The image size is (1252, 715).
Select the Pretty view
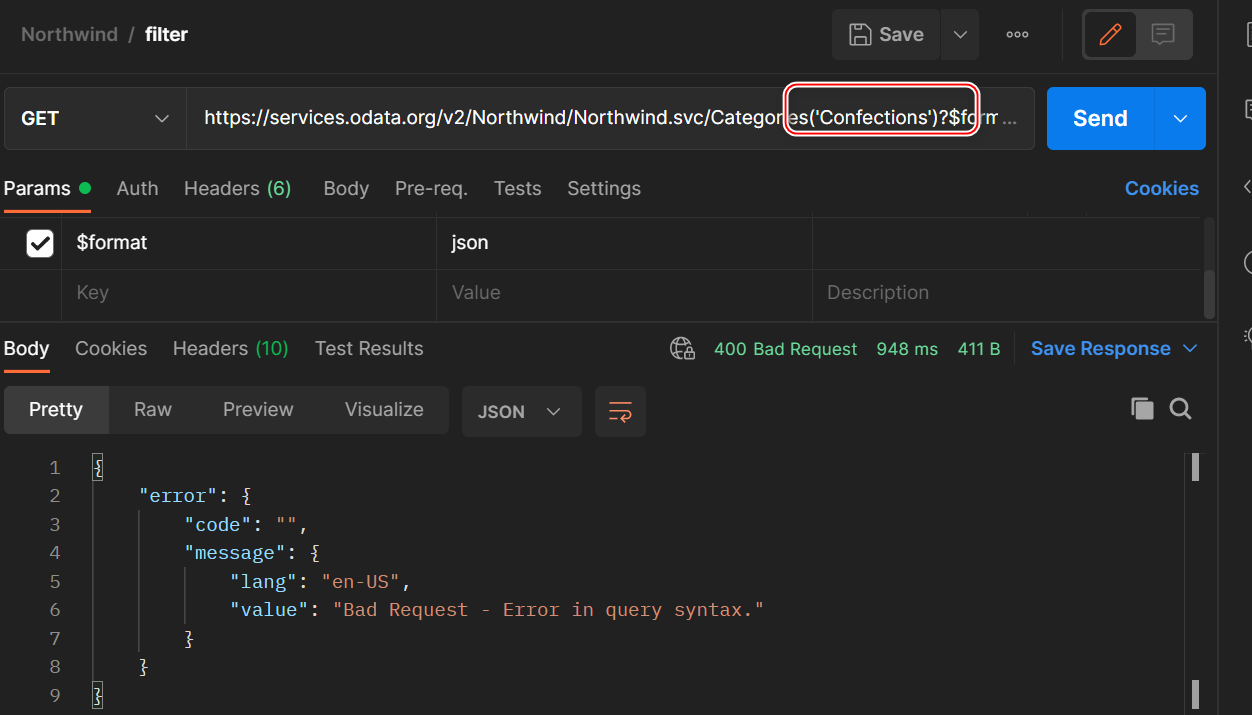click(x=56, y=410)
